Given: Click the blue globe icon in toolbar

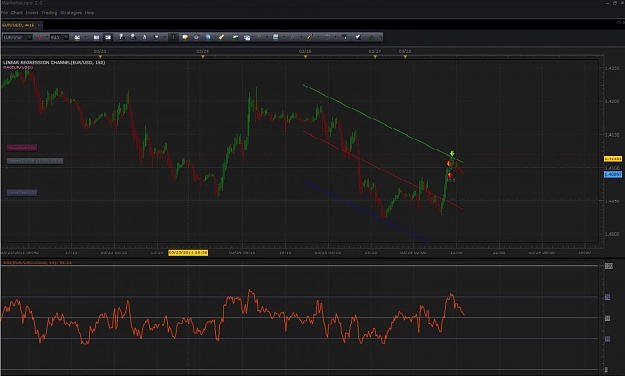Looking at the screenshot, I should click(x=208, y=37).
